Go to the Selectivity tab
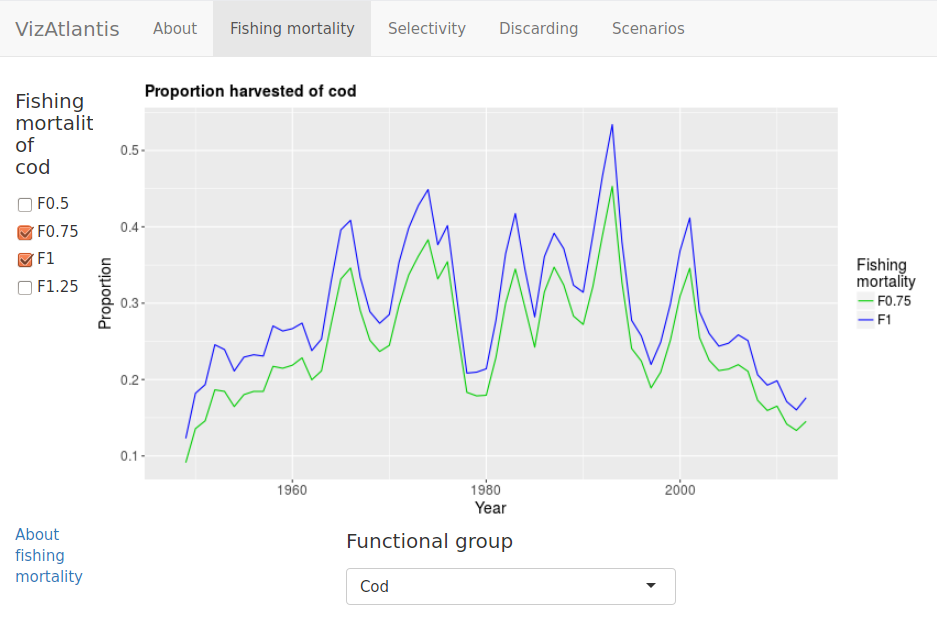Viewport: 937px width, 622px height. pos(427,28)
